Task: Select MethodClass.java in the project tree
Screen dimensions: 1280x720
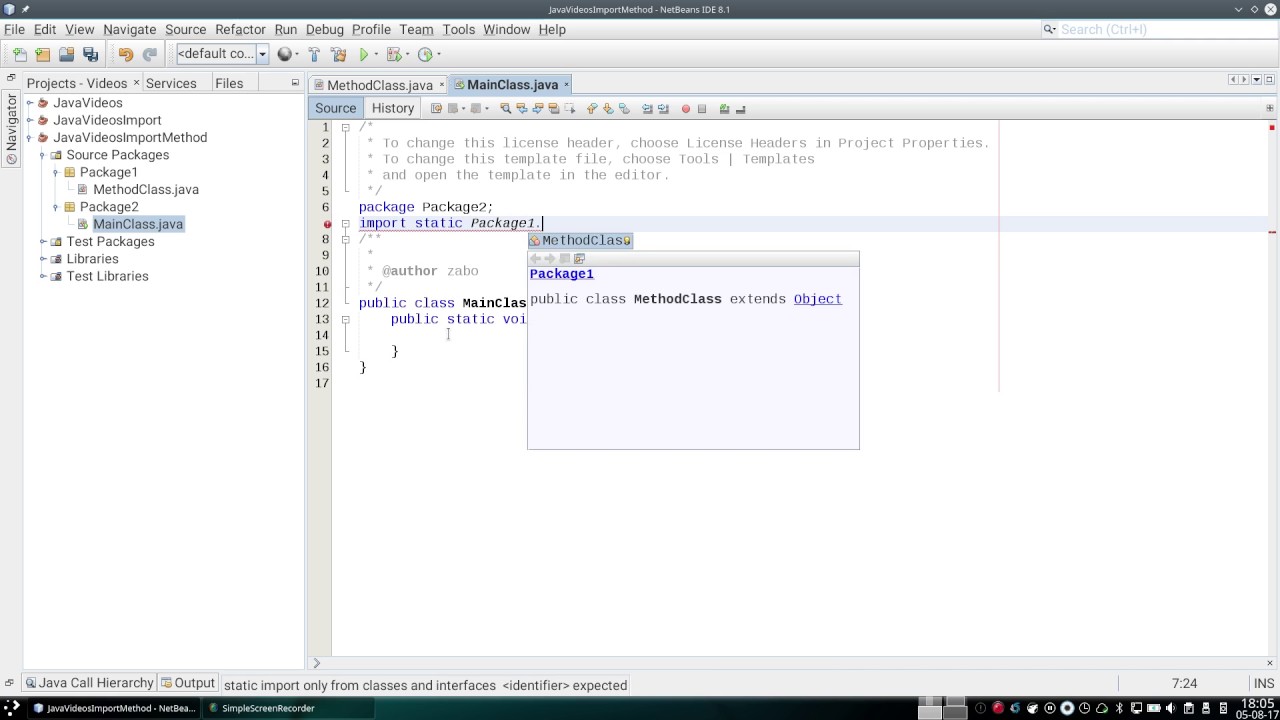Action: tap(146, 189)
